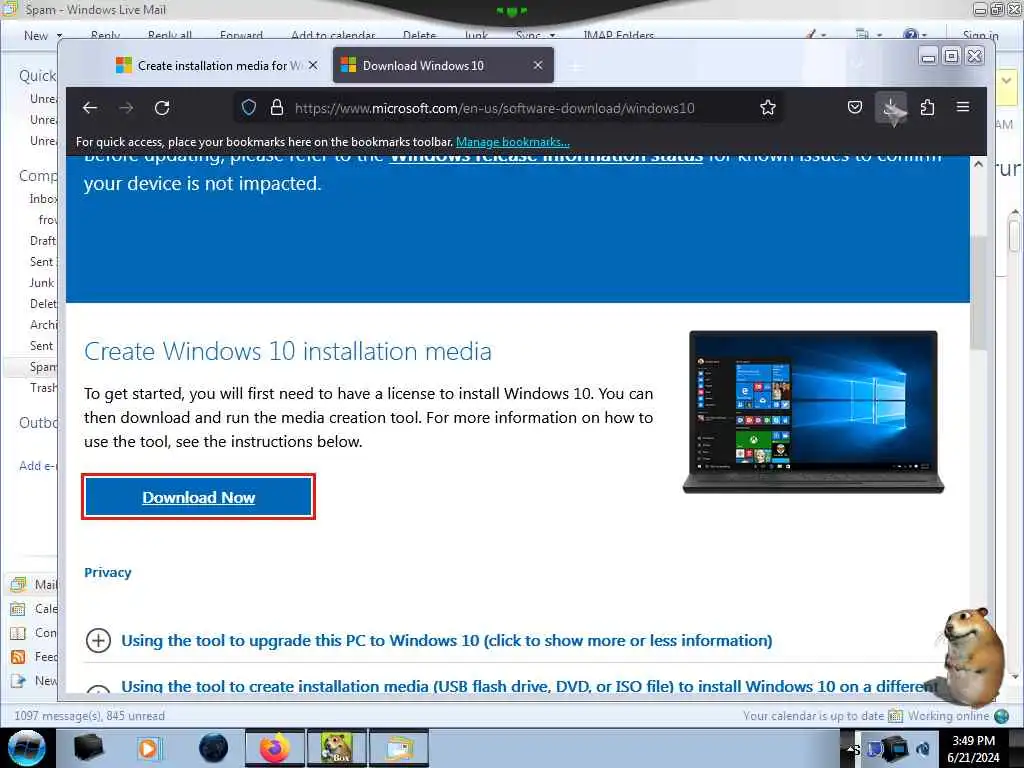Open the Feeds shortcut in Live Mail sidebar
1024x768 pixels.
point(33,657)
